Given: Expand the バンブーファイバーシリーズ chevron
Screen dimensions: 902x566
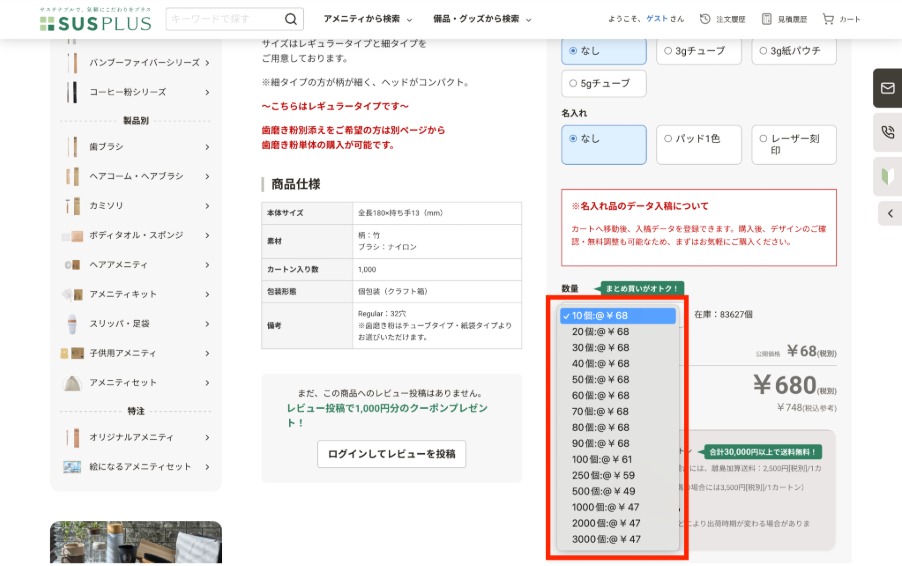Looking at the screenshot, I should point(207,63).
